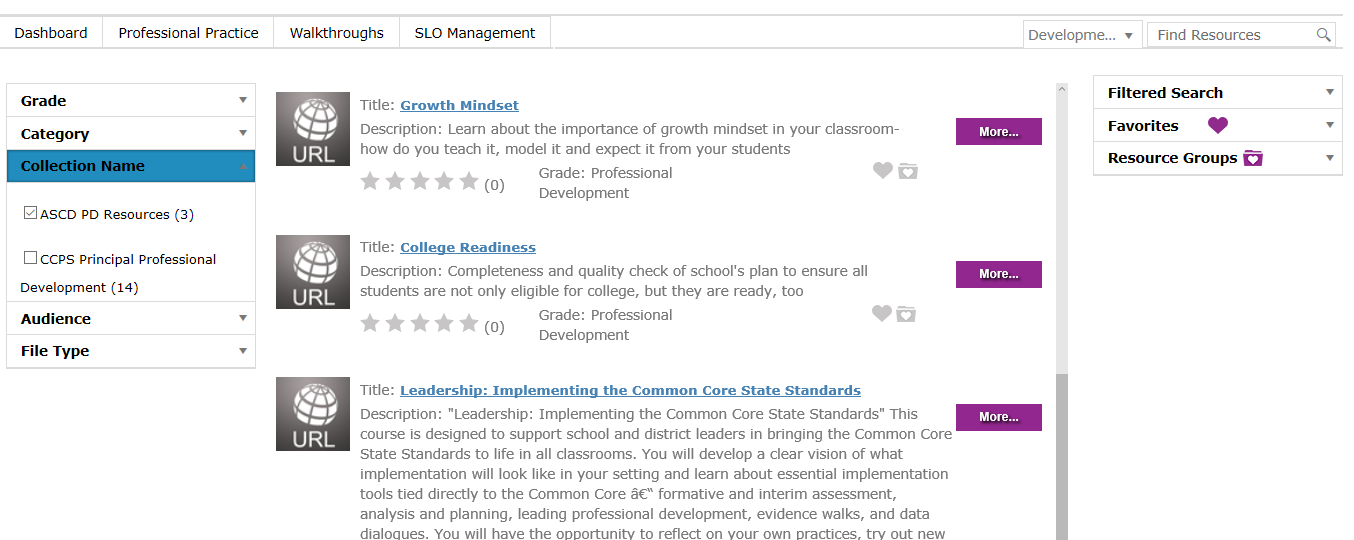Image resolution: width=1354 pixels, height=540 pixels.
Task: Switch to the Walkthroughs tab
Action: (x=337, y=33)
